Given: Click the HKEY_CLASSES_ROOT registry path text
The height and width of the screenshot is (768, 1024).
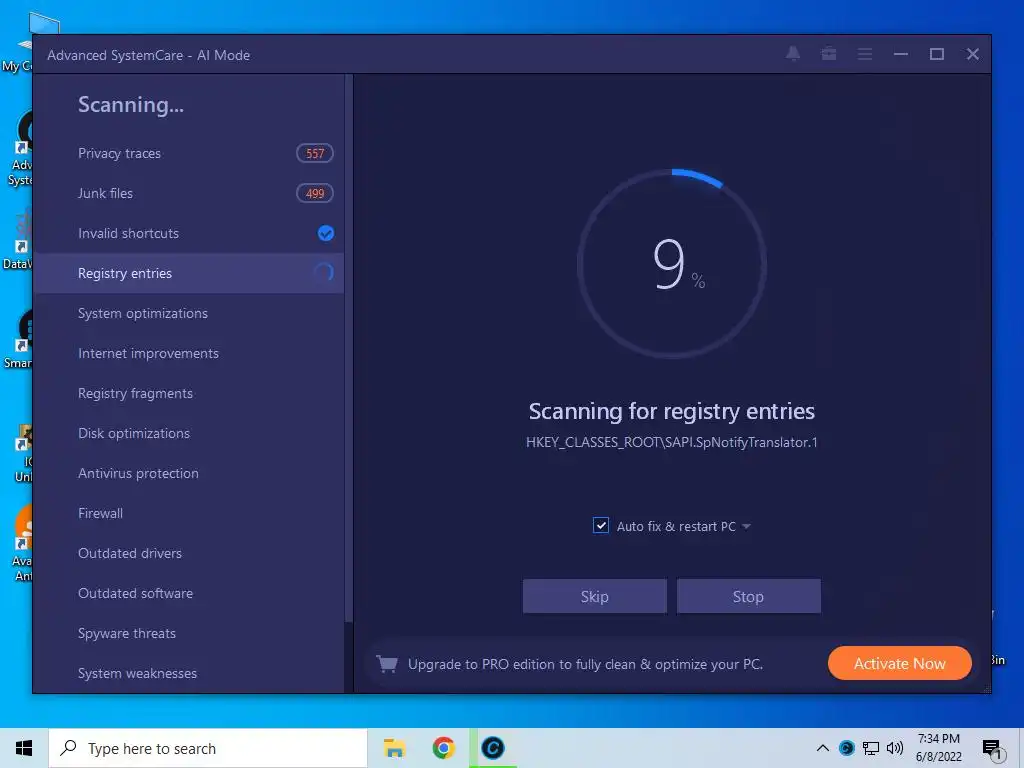Looking at the screenshot, I should 671,442.
